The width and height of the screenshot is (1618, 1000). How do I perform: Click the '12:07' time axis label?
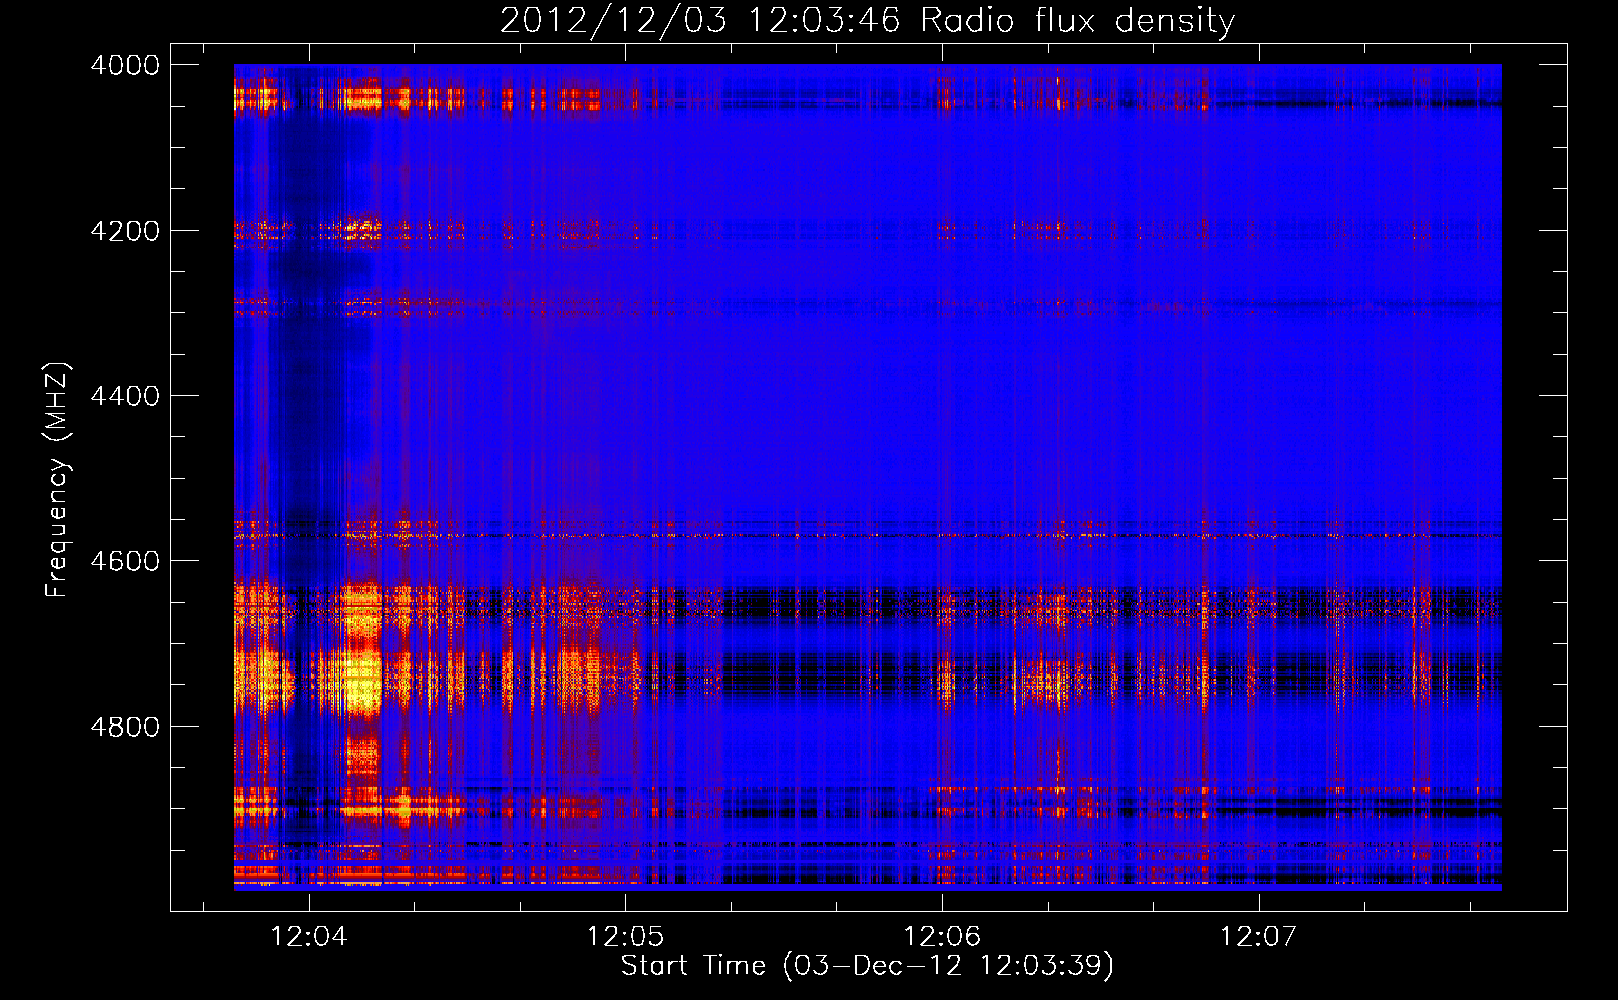pyautogui.click(x=1258, y=937)
